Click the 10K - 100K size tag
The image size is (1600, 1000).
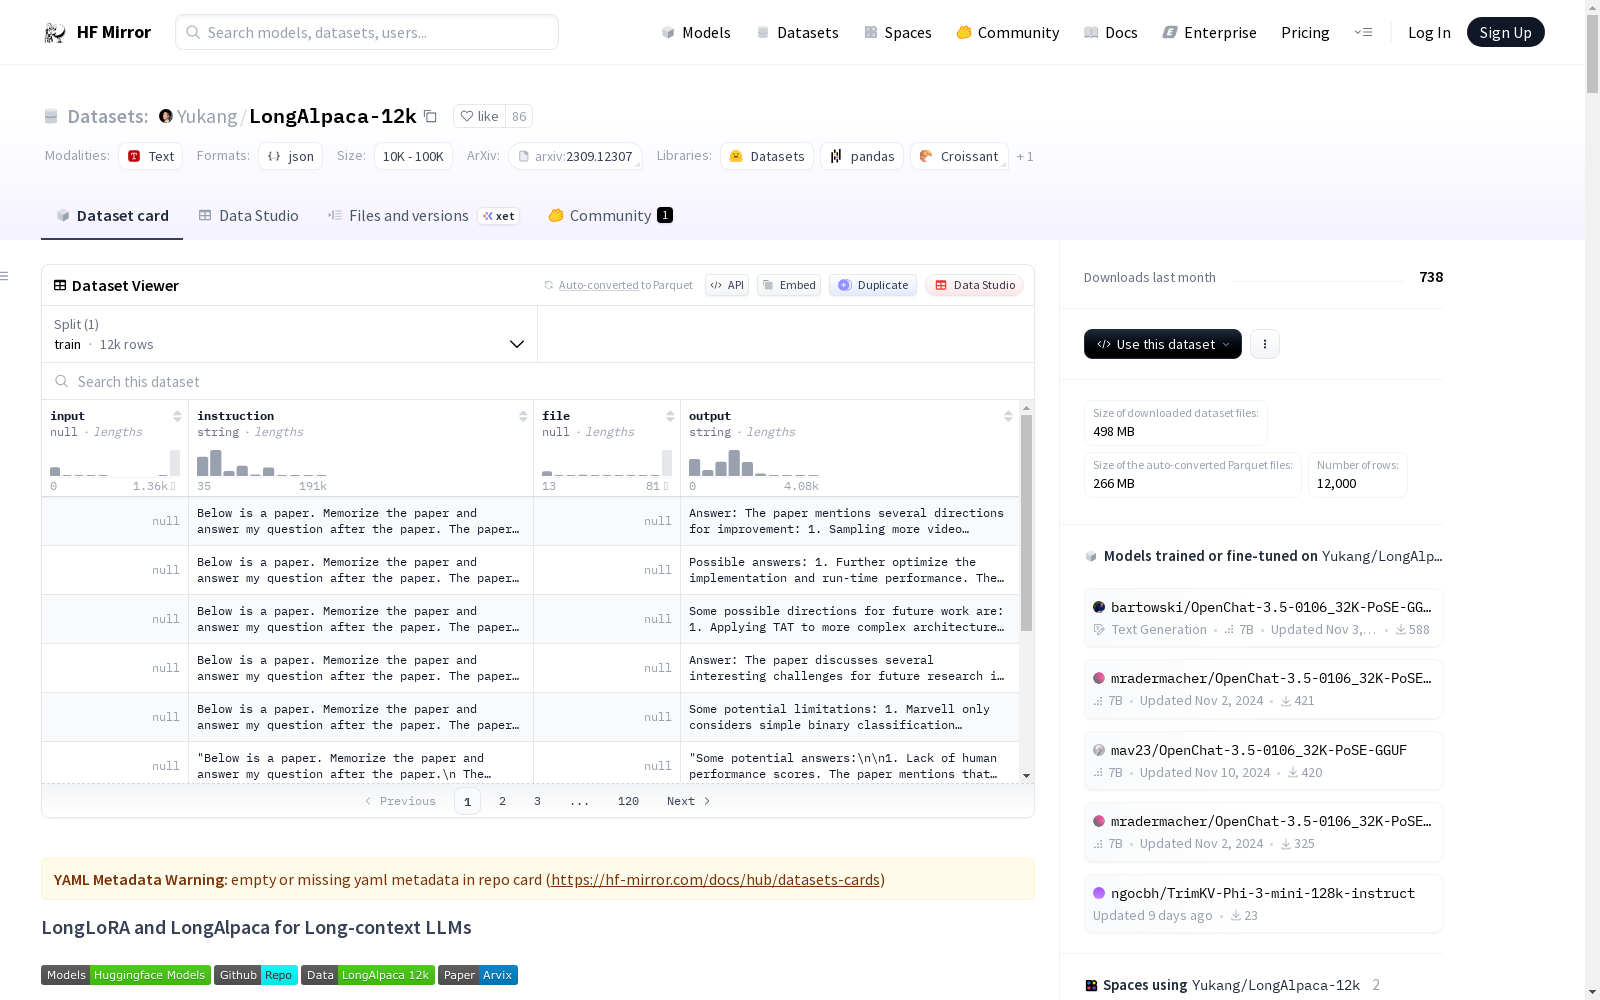tap(413, 156)
